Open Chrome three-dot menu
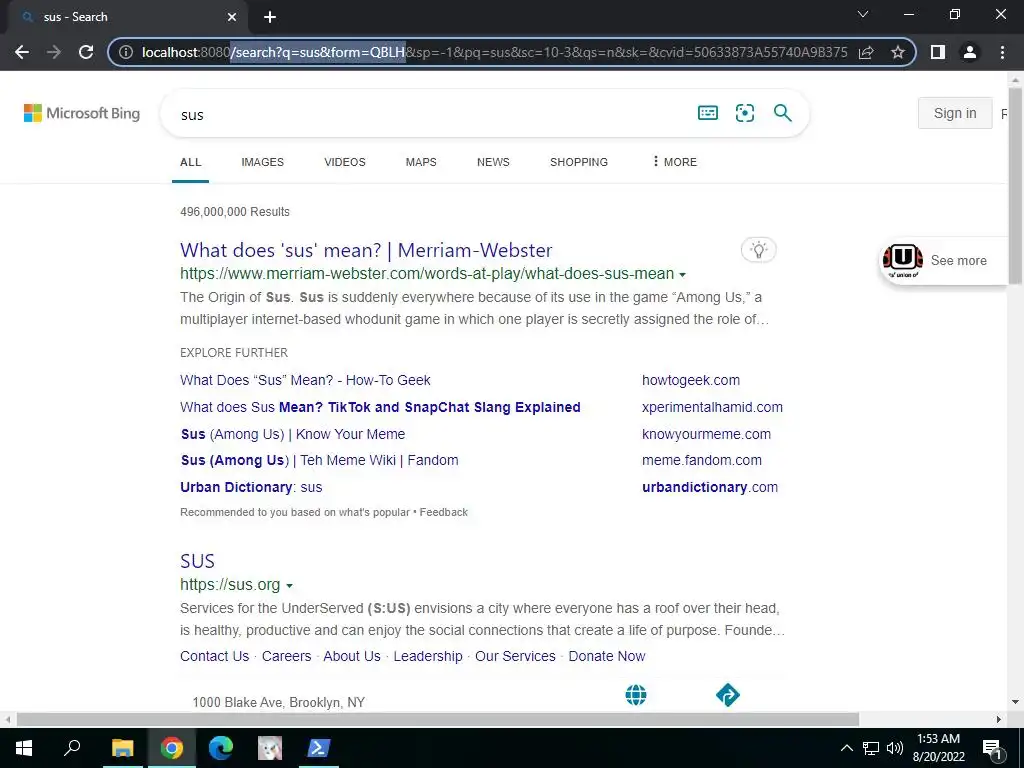The height and width of the screenshot is (768, 1024). 1002,52
